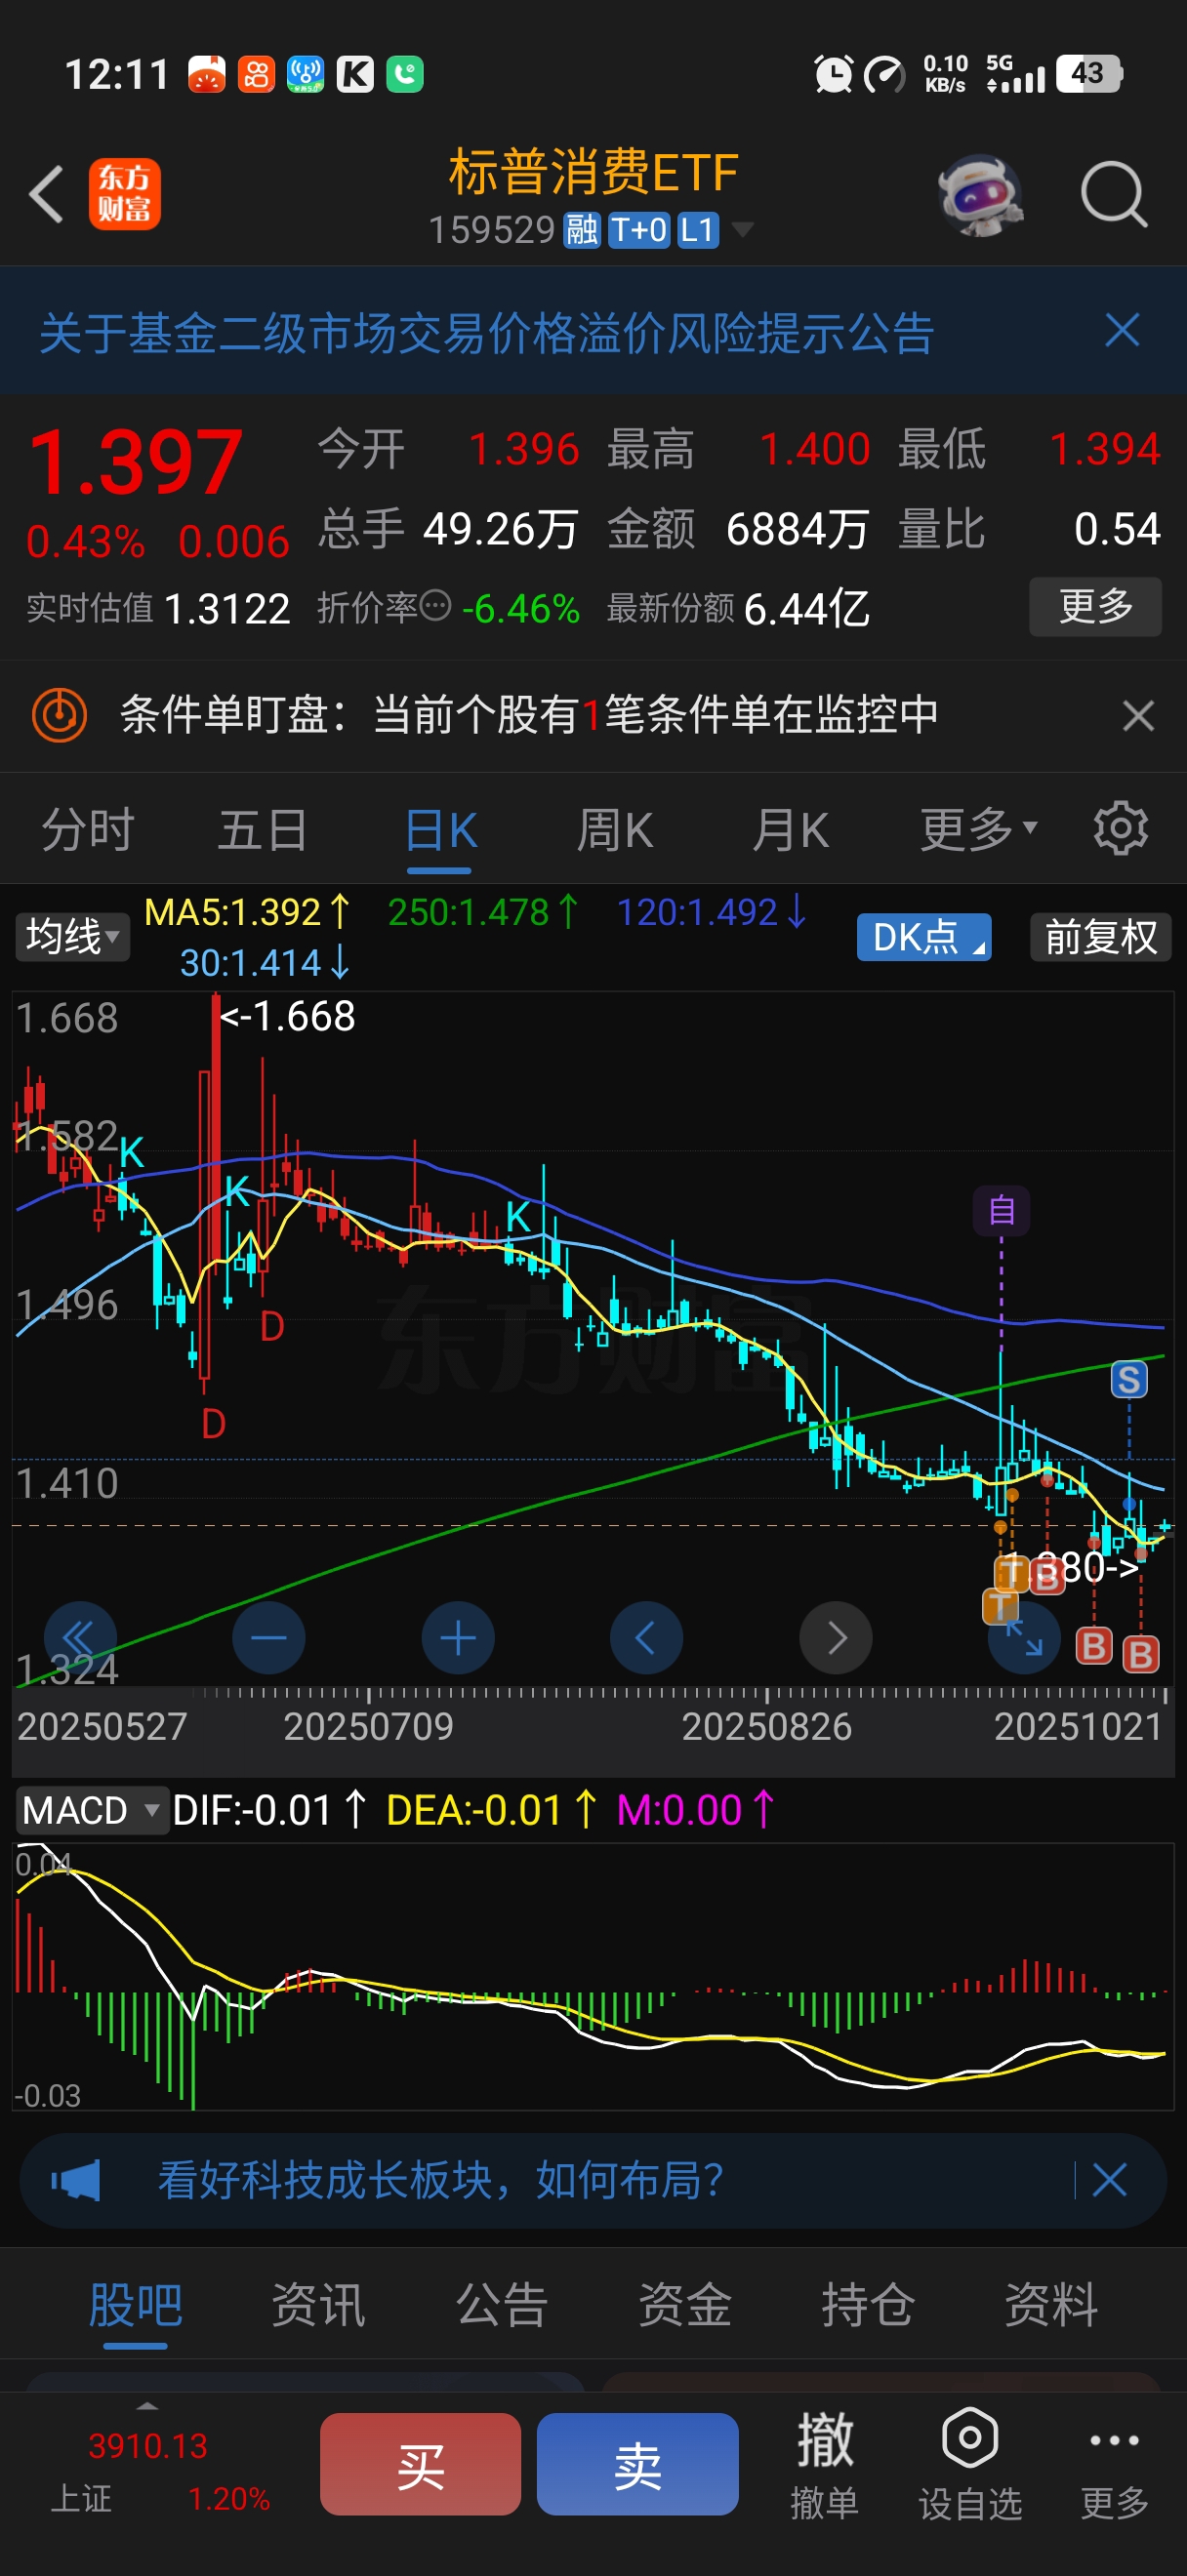Open the 均线 indicator dropdown
Viewport: 1187px width, 2576px height.
click(72, 937)
